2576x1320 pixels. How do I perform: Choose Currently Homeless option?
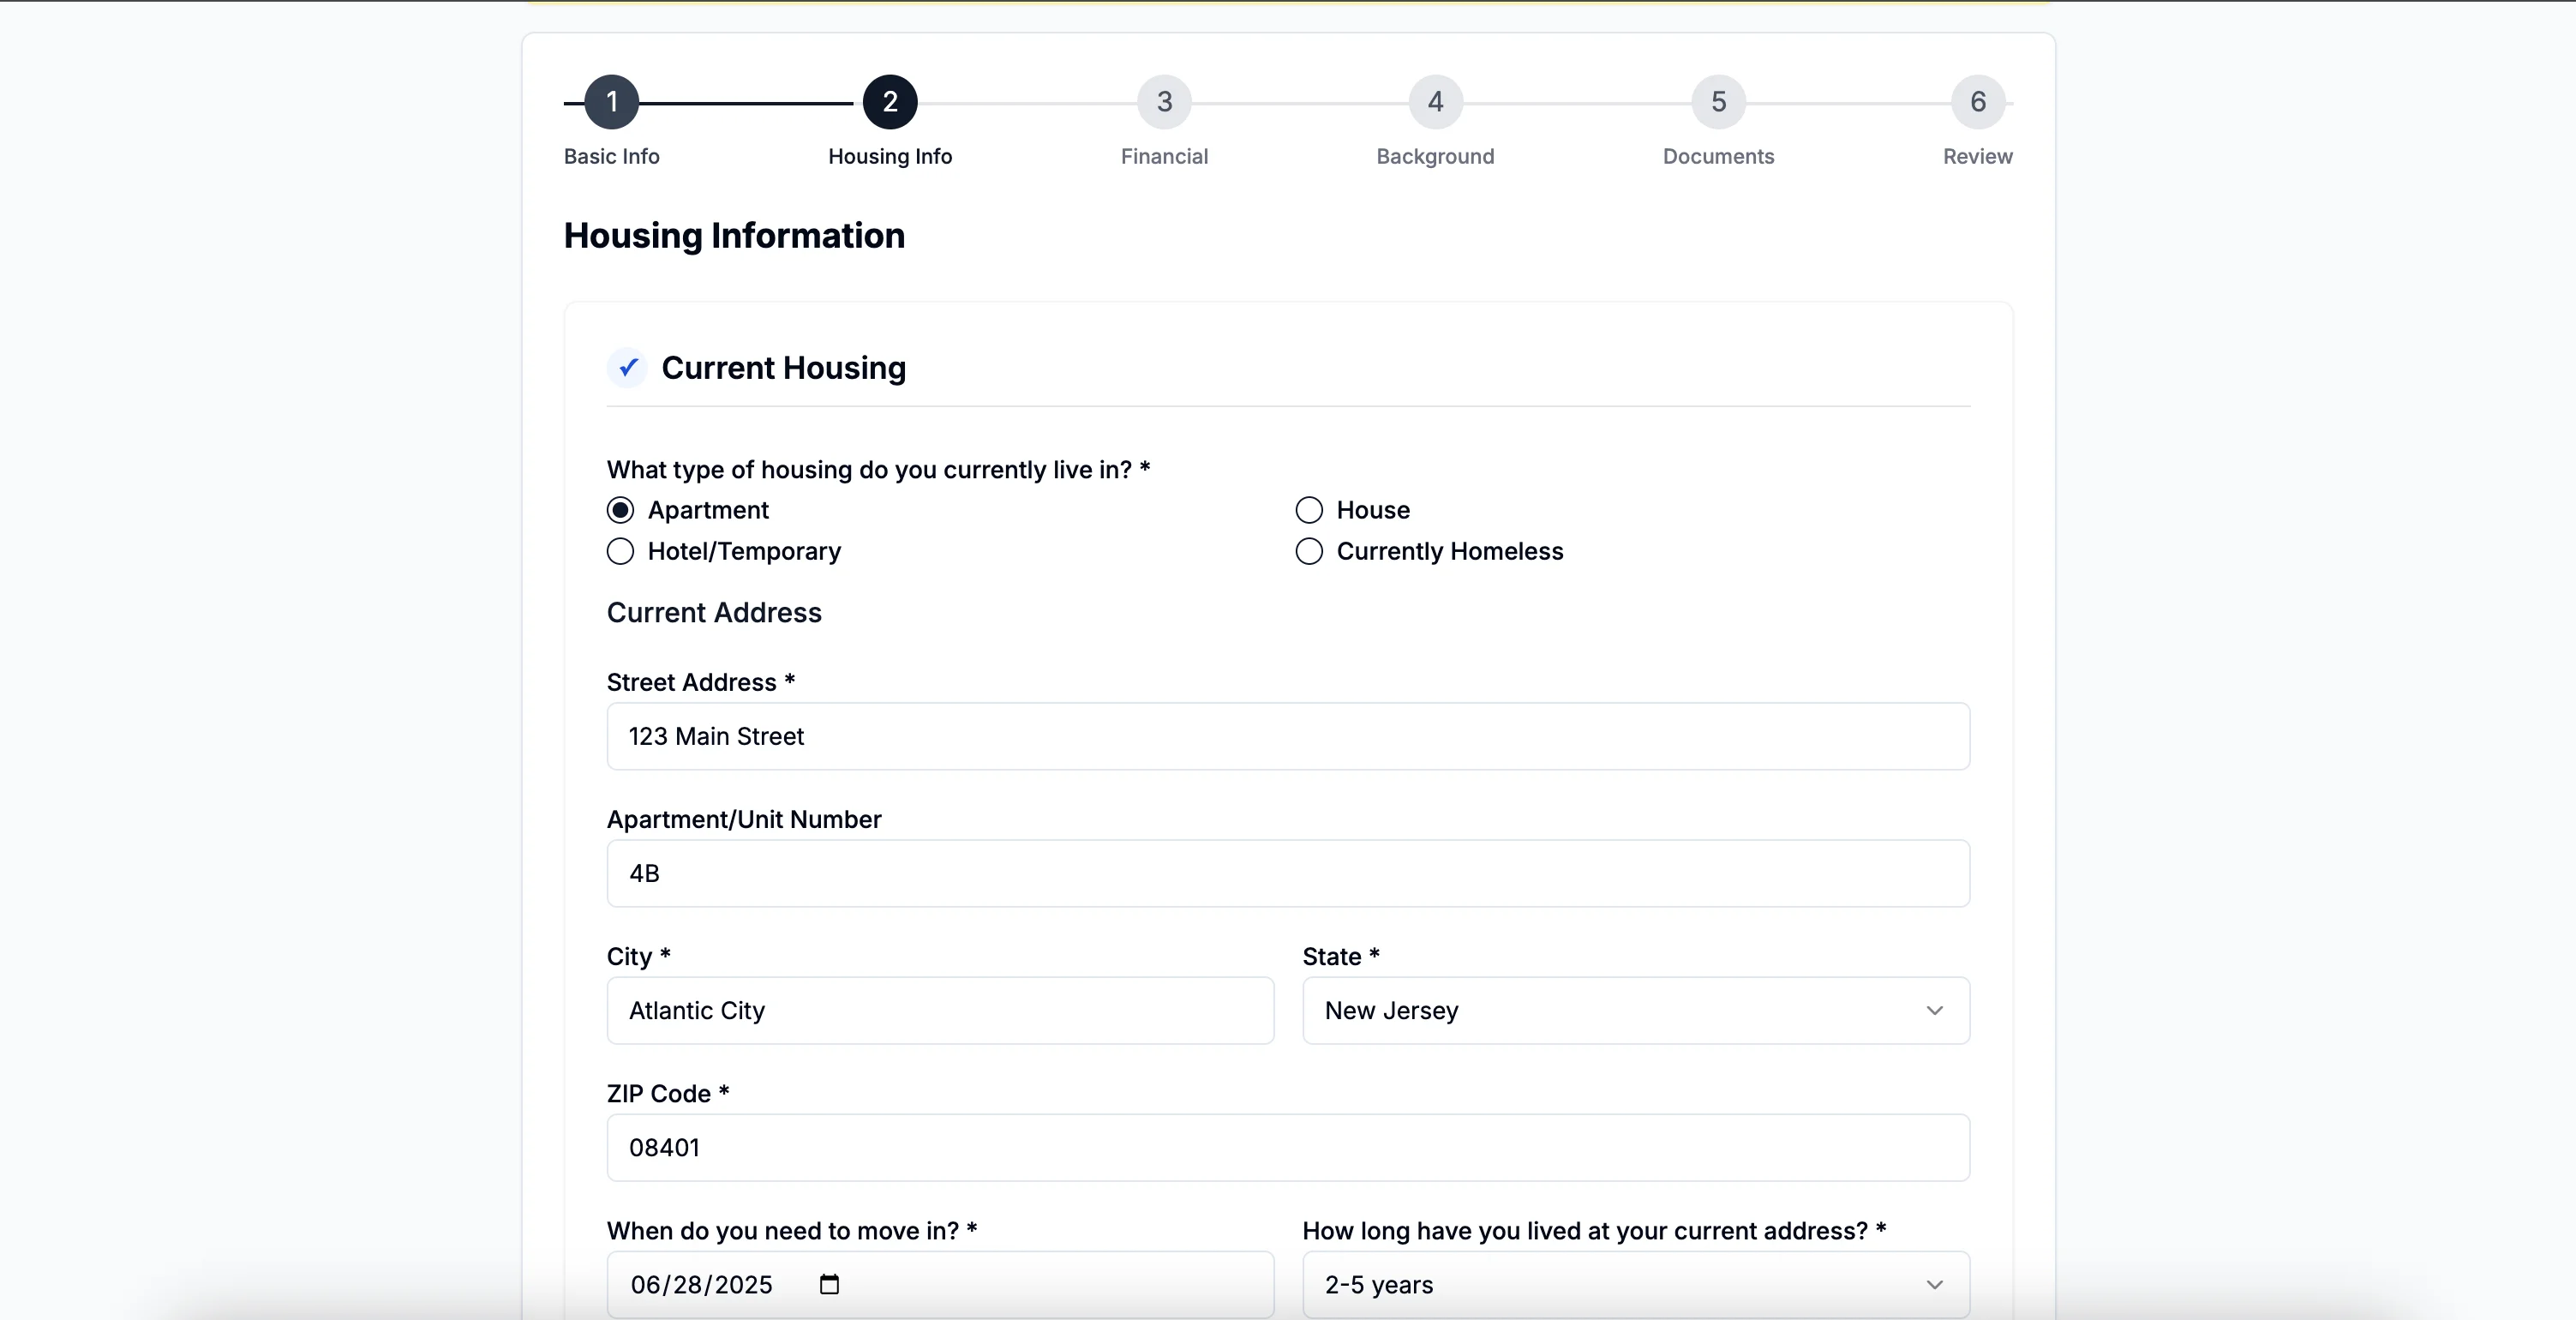[x=1309, y=551]
